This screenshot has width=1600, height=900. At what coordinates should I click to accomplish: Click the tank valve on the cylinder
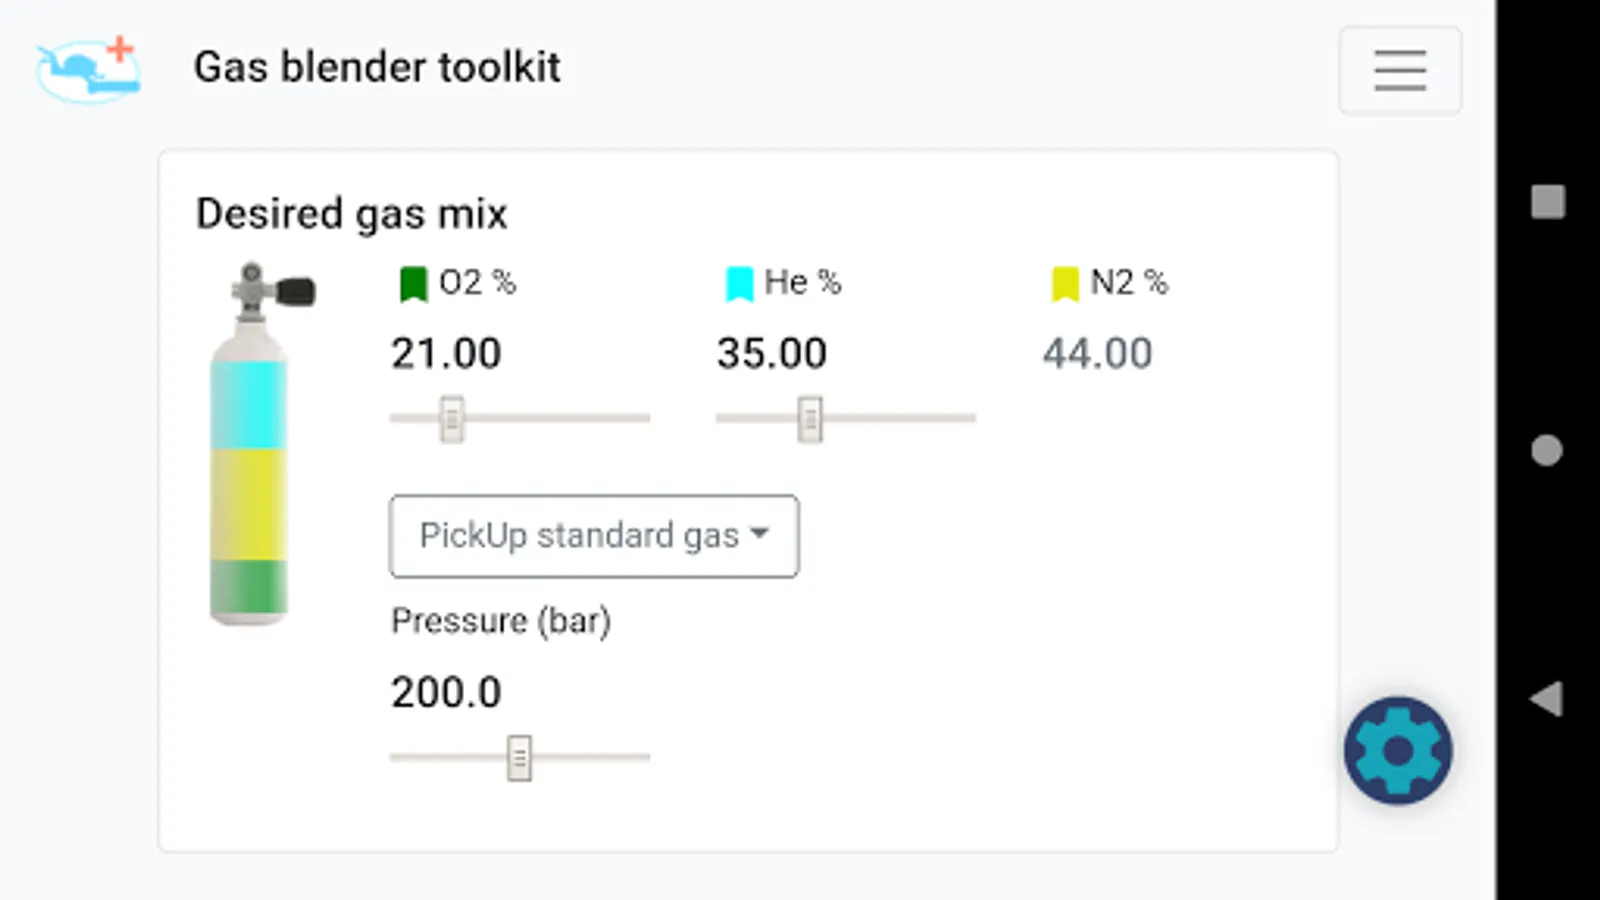[x=270, y=291]
